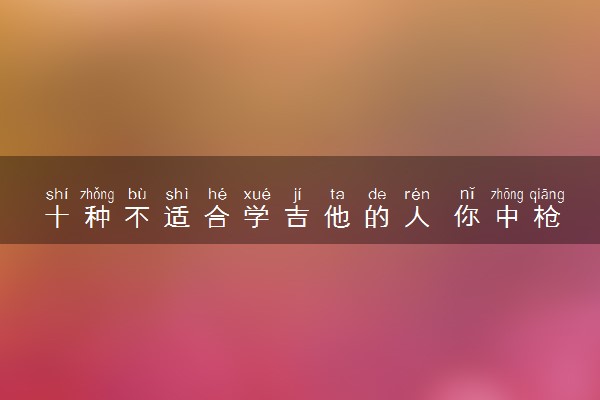Select the pinyin text "rén"

[417, 194]
